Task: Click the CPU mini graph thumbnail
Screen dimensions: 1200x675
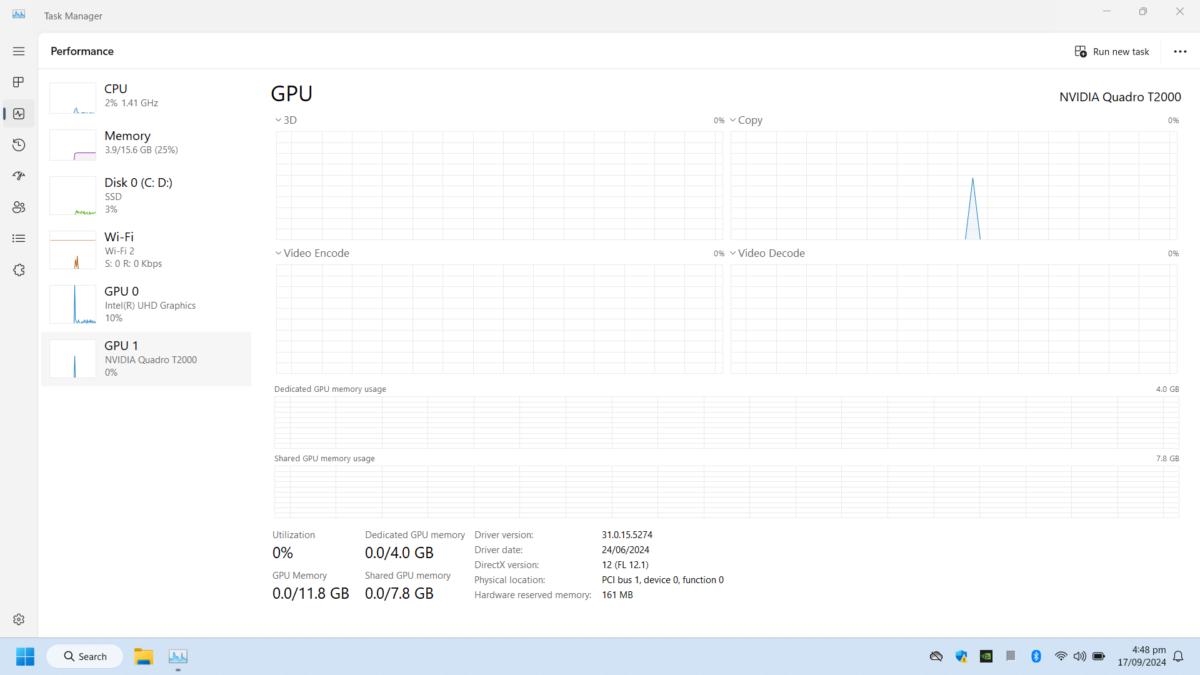Action: (72, 97)
